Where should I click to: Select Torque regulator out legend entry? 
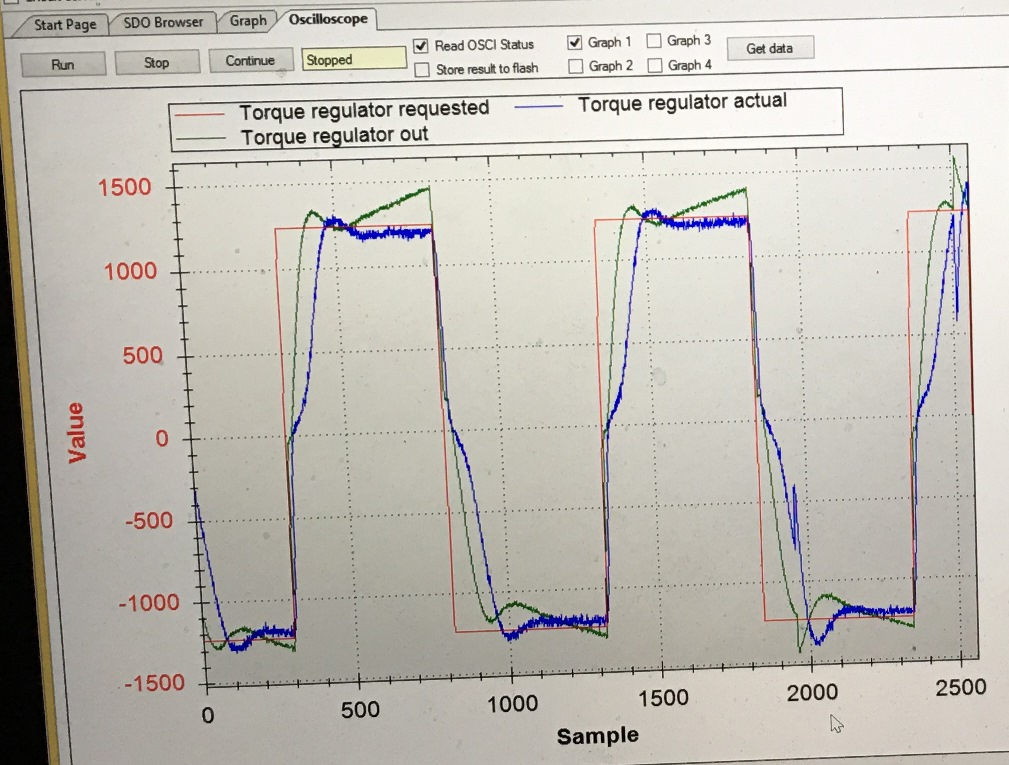click(334, 134)
